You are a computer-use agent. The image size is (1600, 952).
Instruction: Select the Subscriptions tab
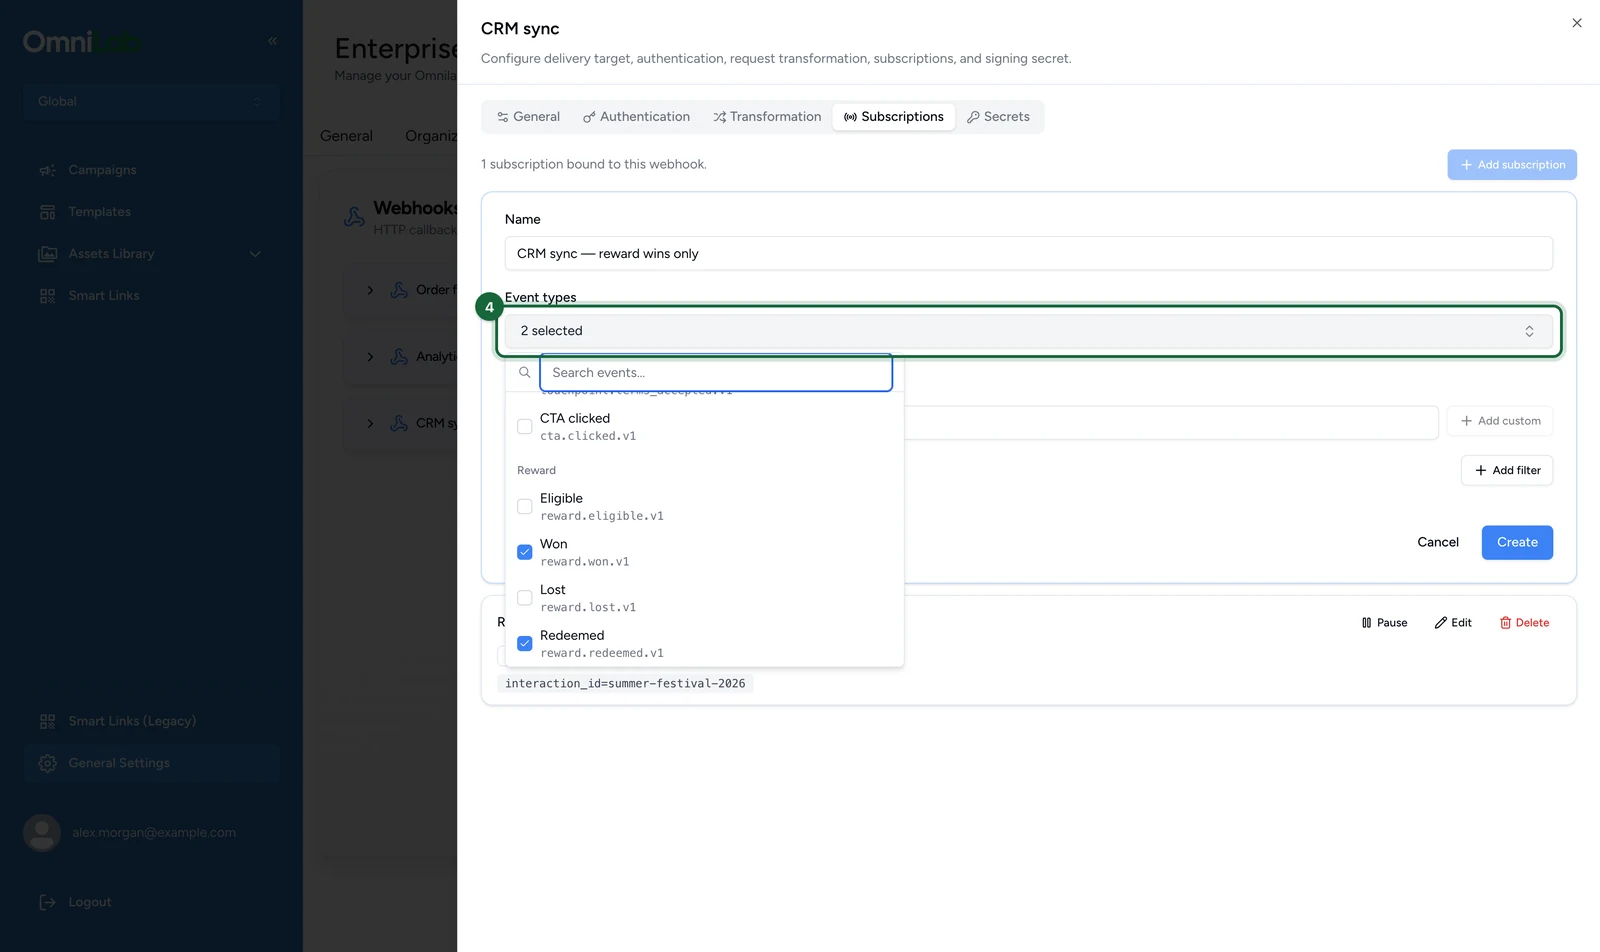click(893, 117)
